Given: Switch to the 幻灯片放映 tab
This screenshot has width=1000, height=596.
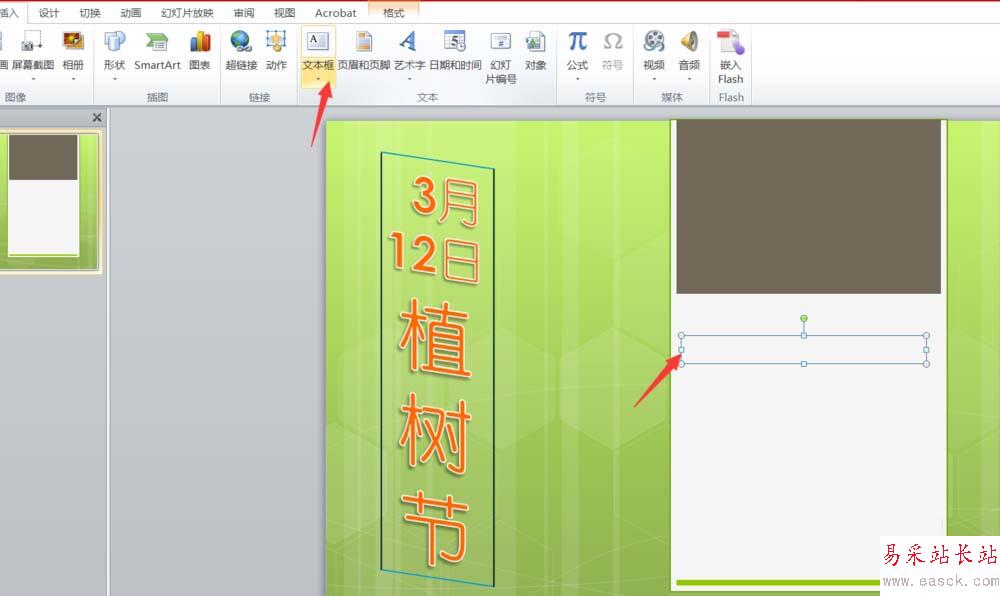Looking at the screenshot, I should tap(187, 13).
